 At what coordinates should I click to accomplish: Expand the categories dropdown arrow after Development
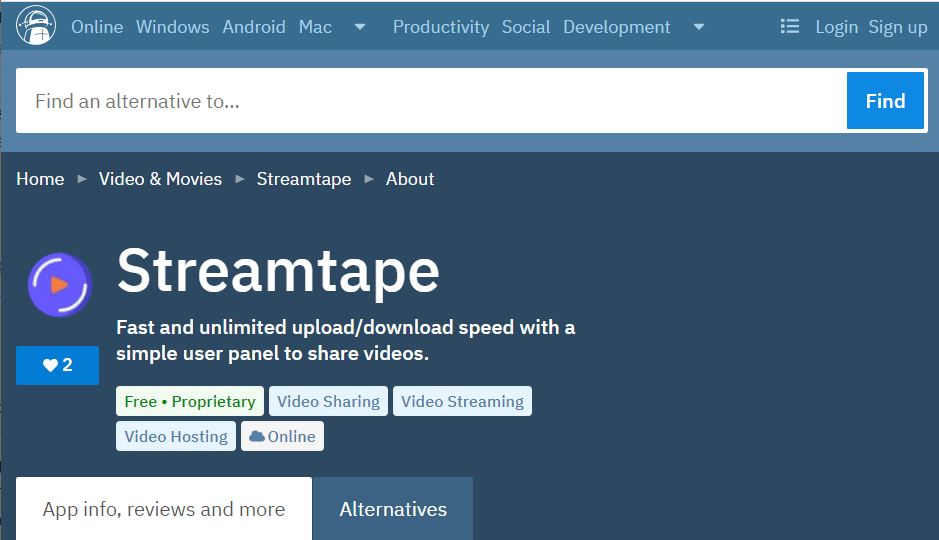698,27
